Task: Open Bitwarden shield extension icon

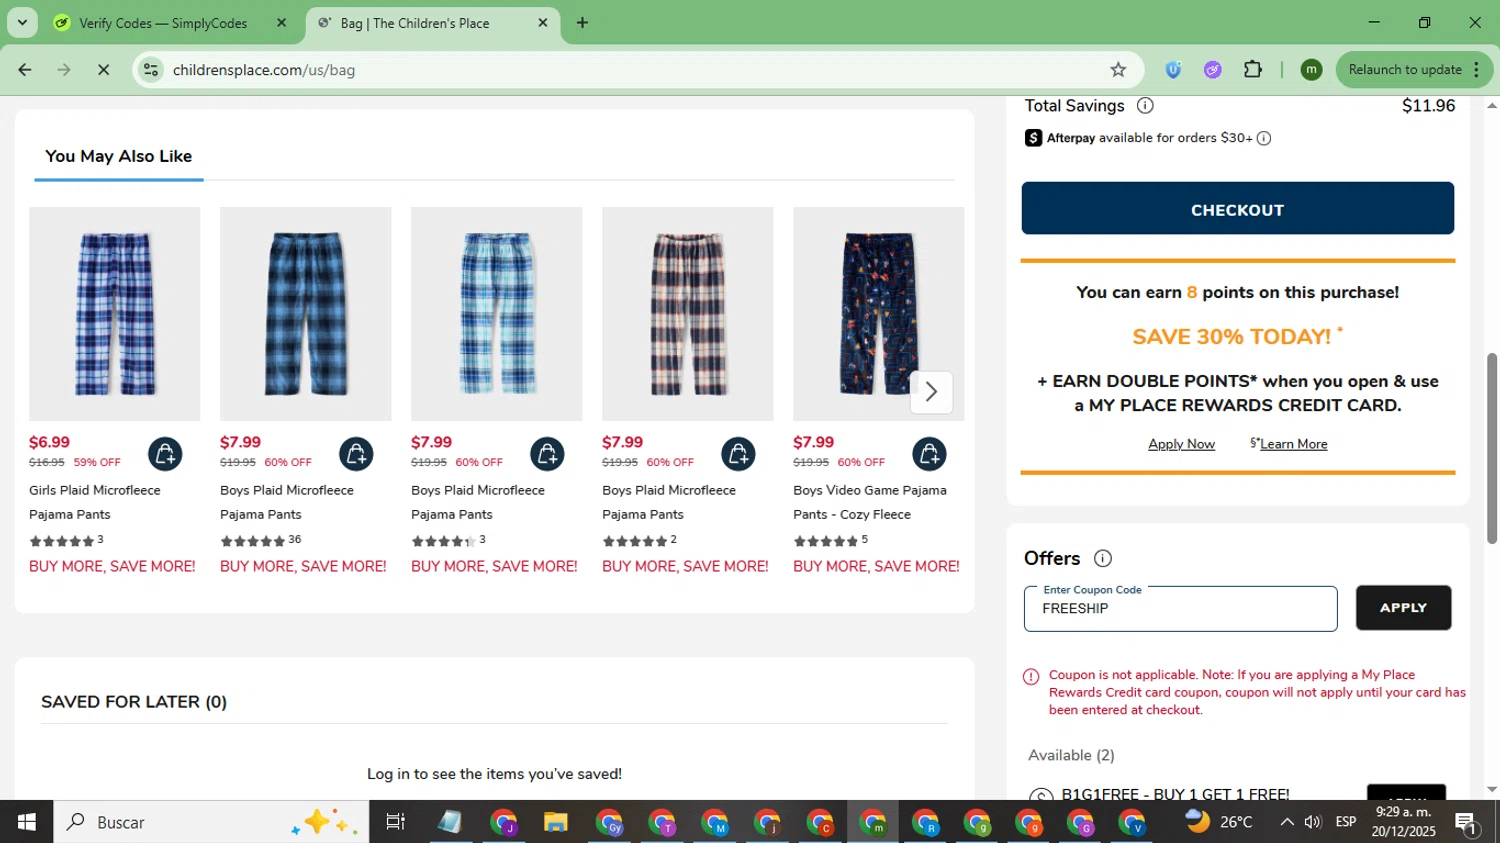Action: point(1173,70)
